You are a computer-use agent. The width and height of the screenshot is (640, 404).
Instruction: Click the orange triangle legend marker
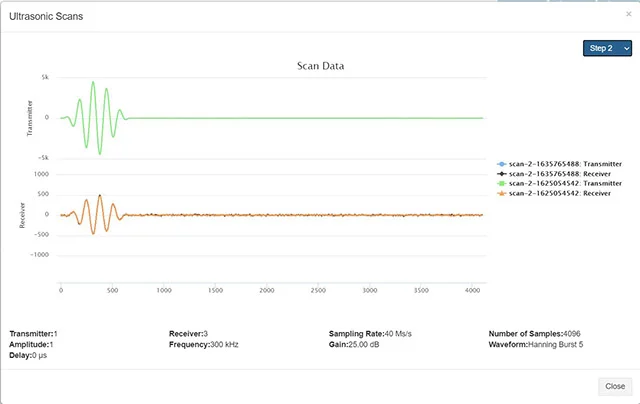coord(502,193)
